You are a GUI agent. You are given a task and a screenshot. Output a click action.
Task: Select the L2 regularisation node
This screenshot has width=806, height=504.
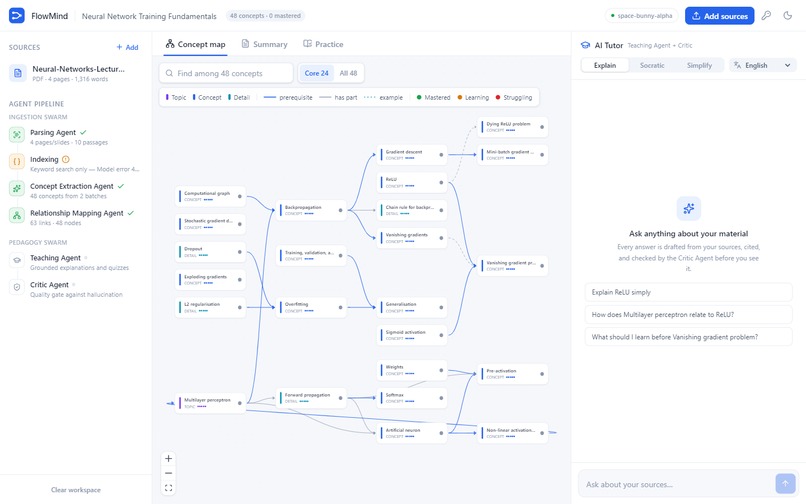(210, 307)
